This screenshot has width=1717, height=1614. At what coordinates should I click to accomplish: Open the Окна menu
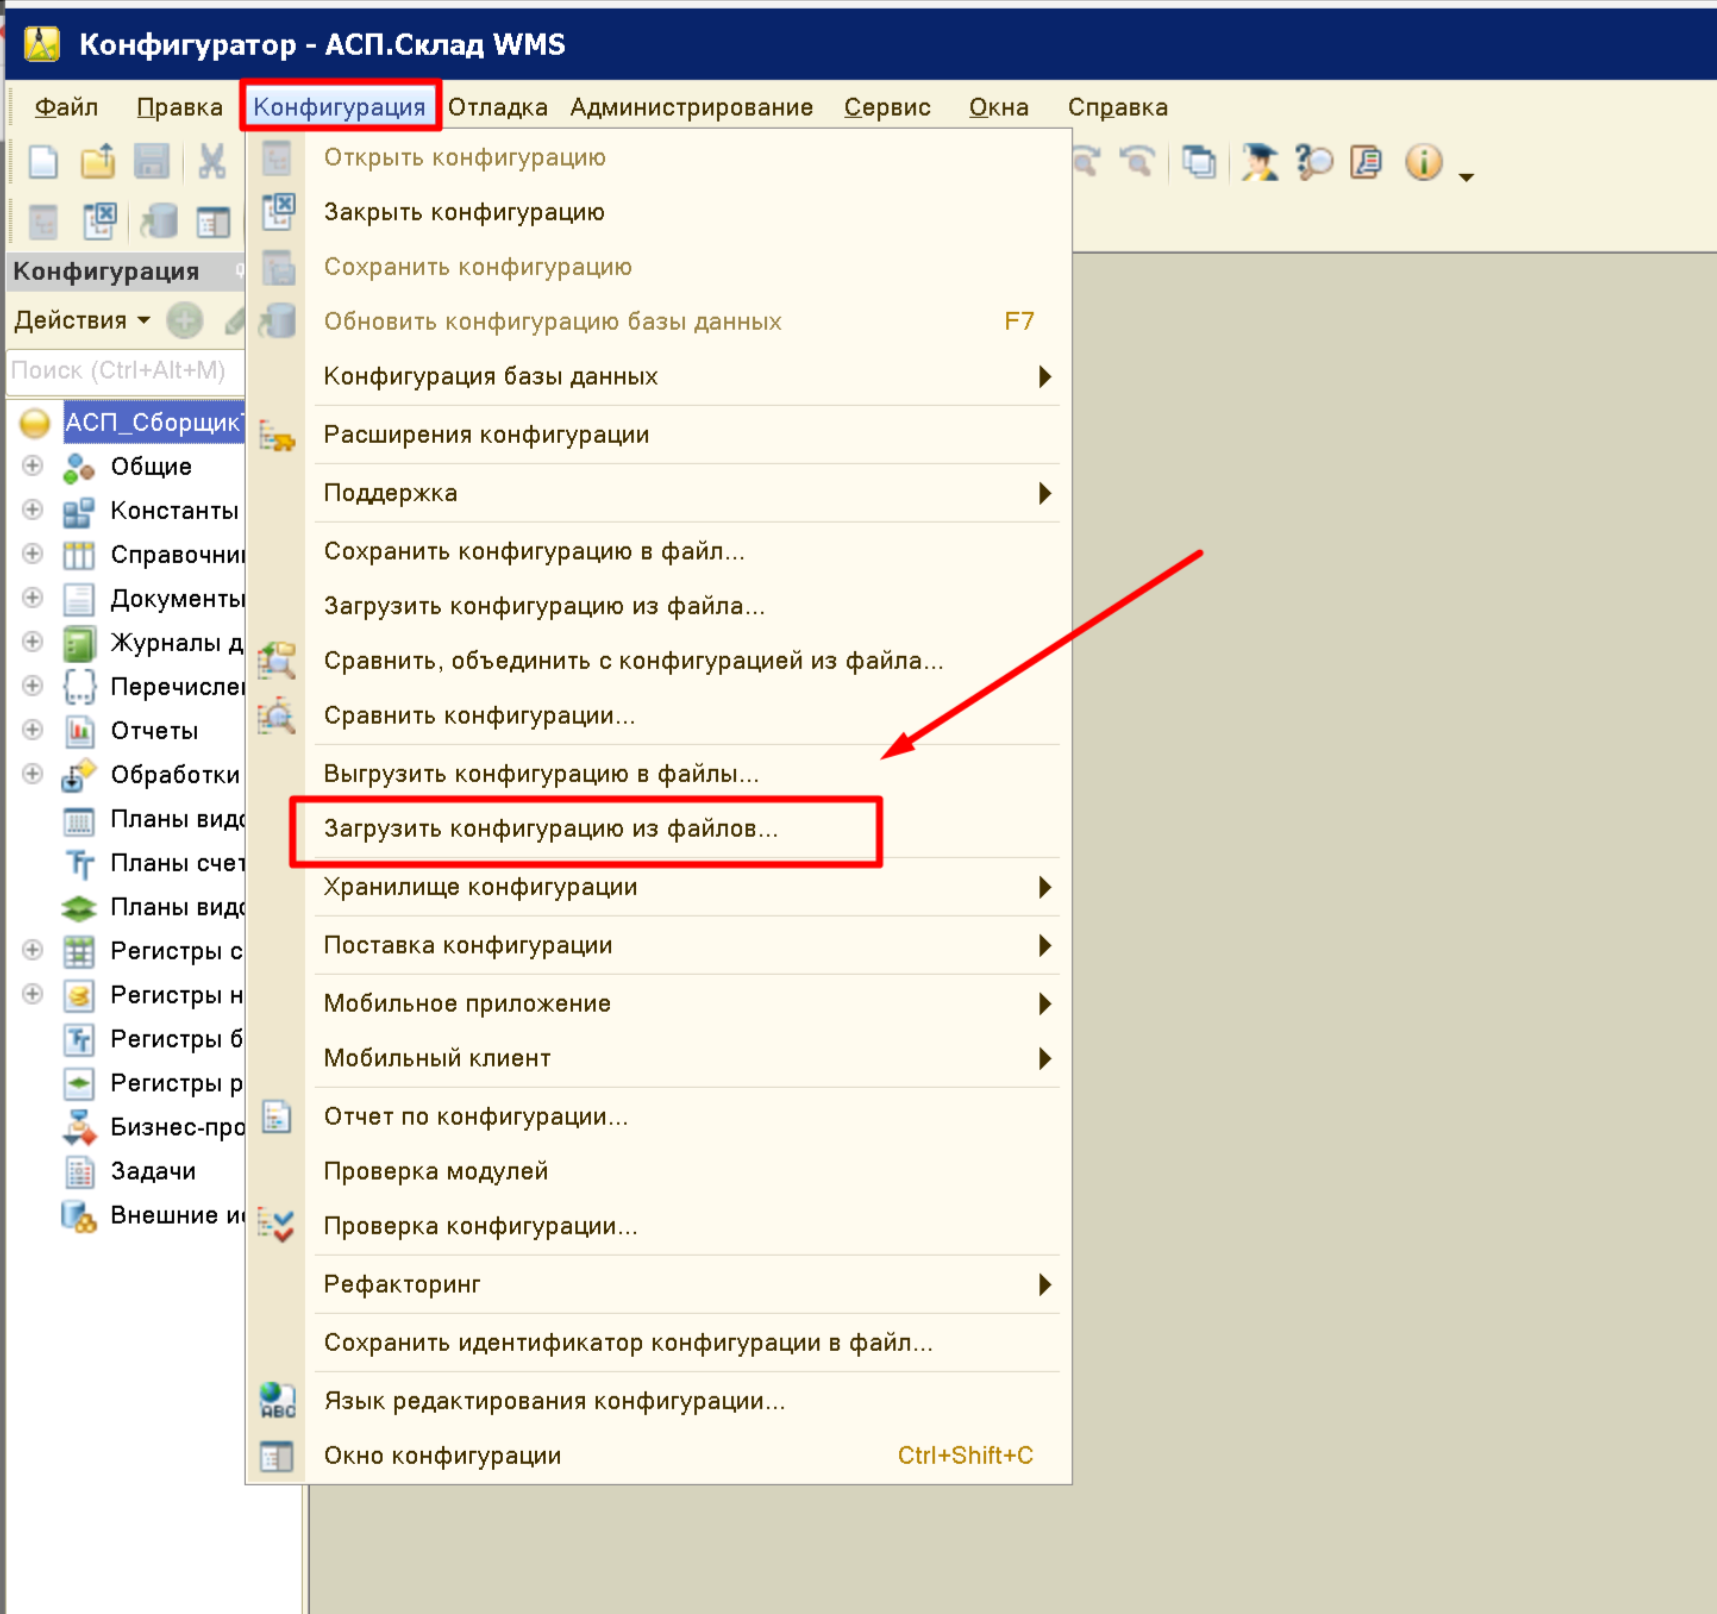click(x=998, y=107)
